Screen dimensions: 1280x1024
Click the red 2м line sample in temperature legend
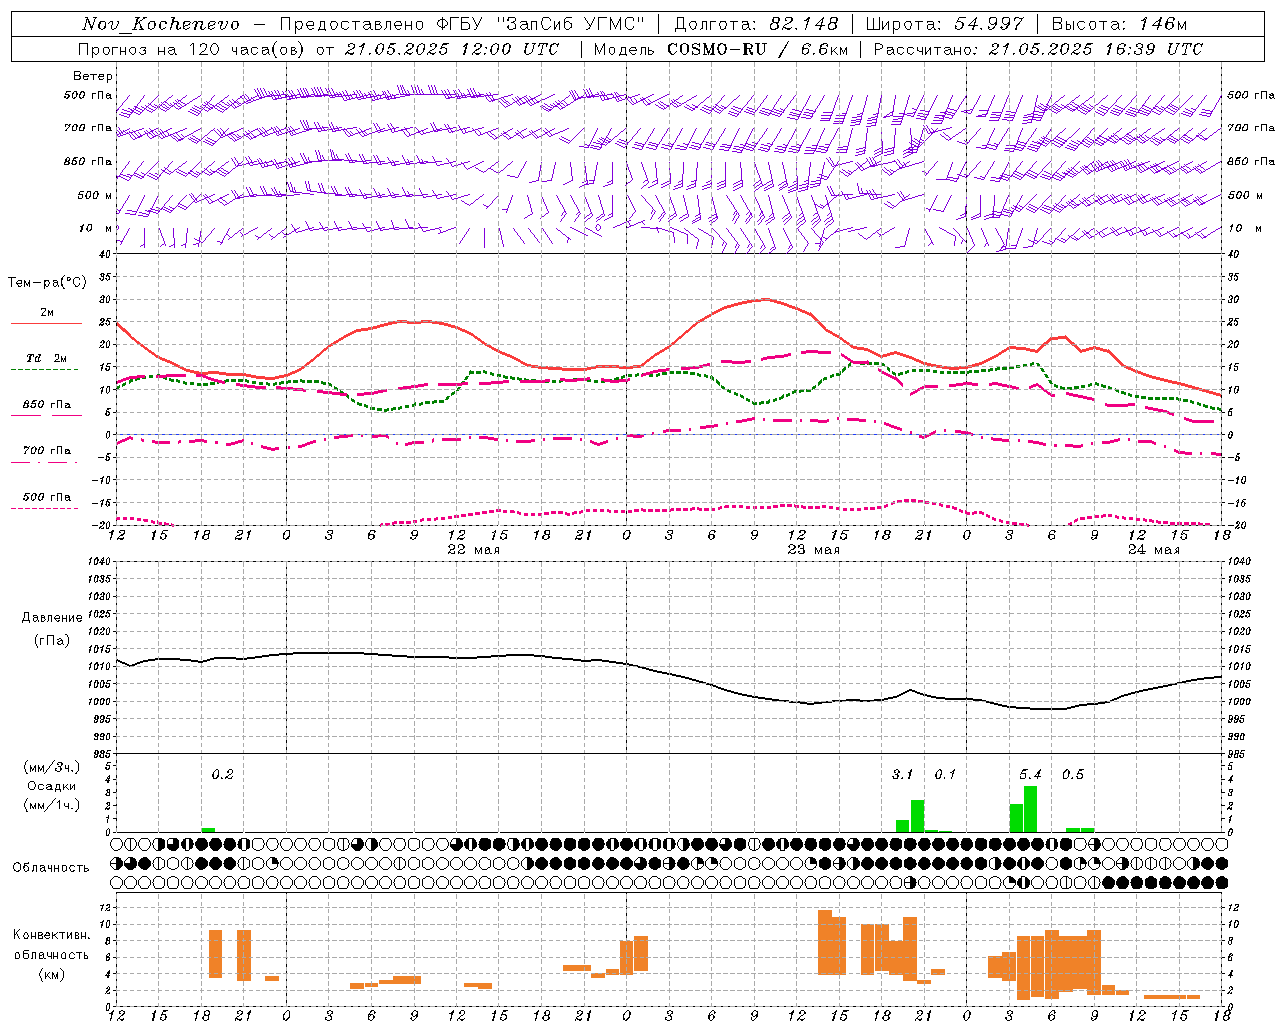(46, 324)
